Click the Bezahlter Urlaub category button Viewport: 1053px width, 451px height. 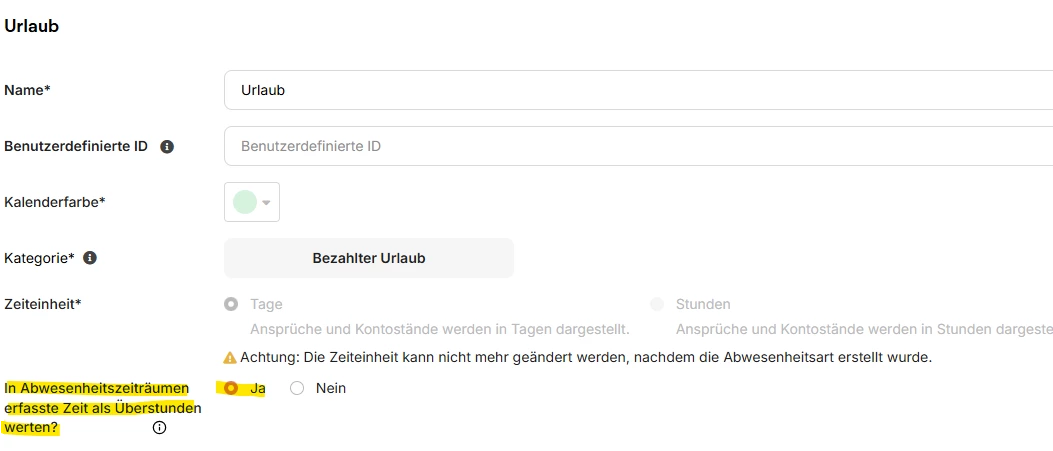point(369,258)
